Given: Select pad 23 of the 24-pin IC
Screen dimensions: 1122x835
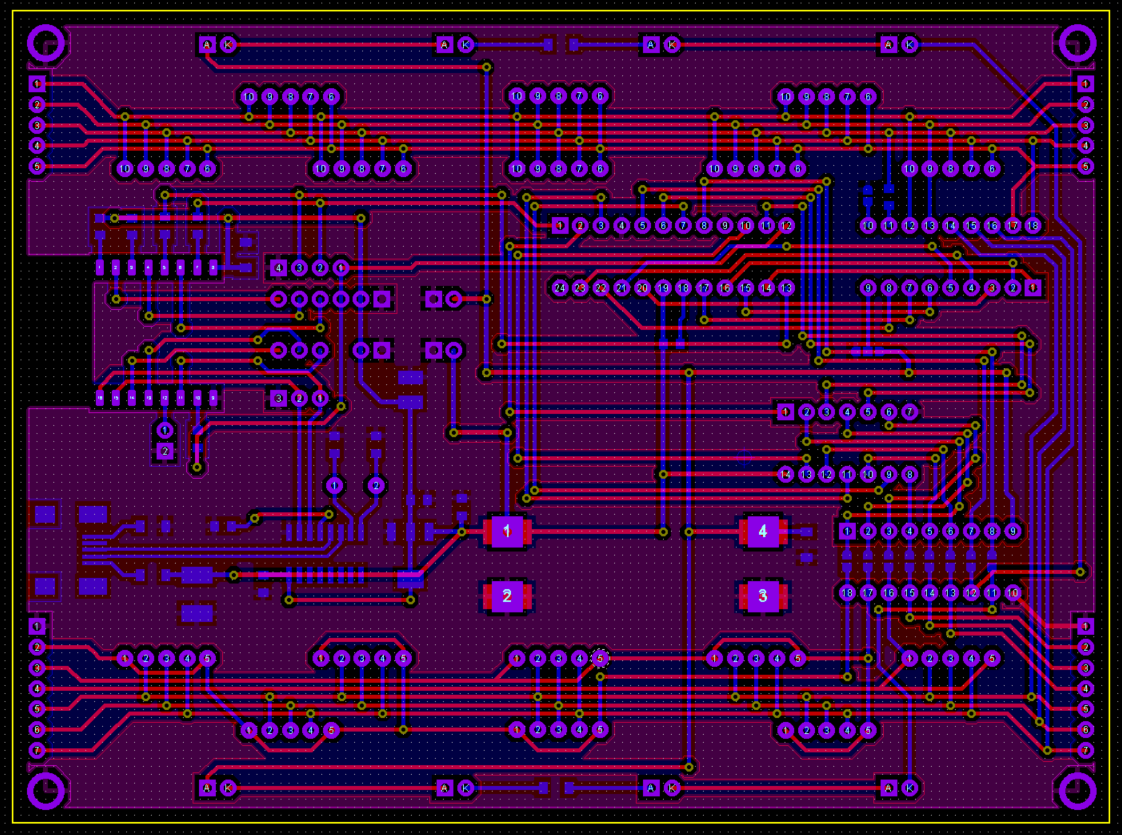Looking at the screenshot, I should click(580, 288).
